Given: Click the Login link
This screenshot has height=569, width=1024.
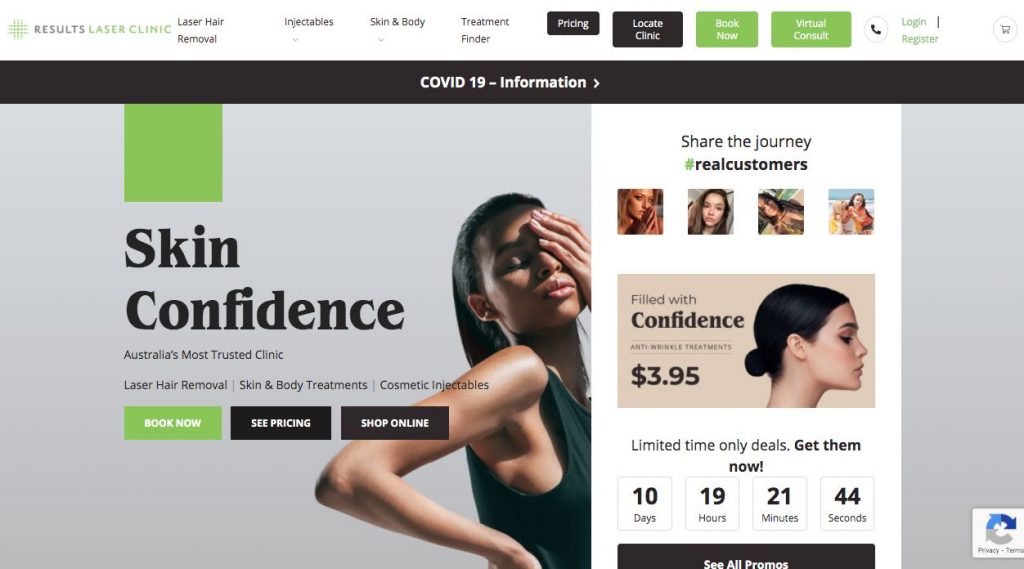Looking at the screenshot, I should (x=914, y=22).
